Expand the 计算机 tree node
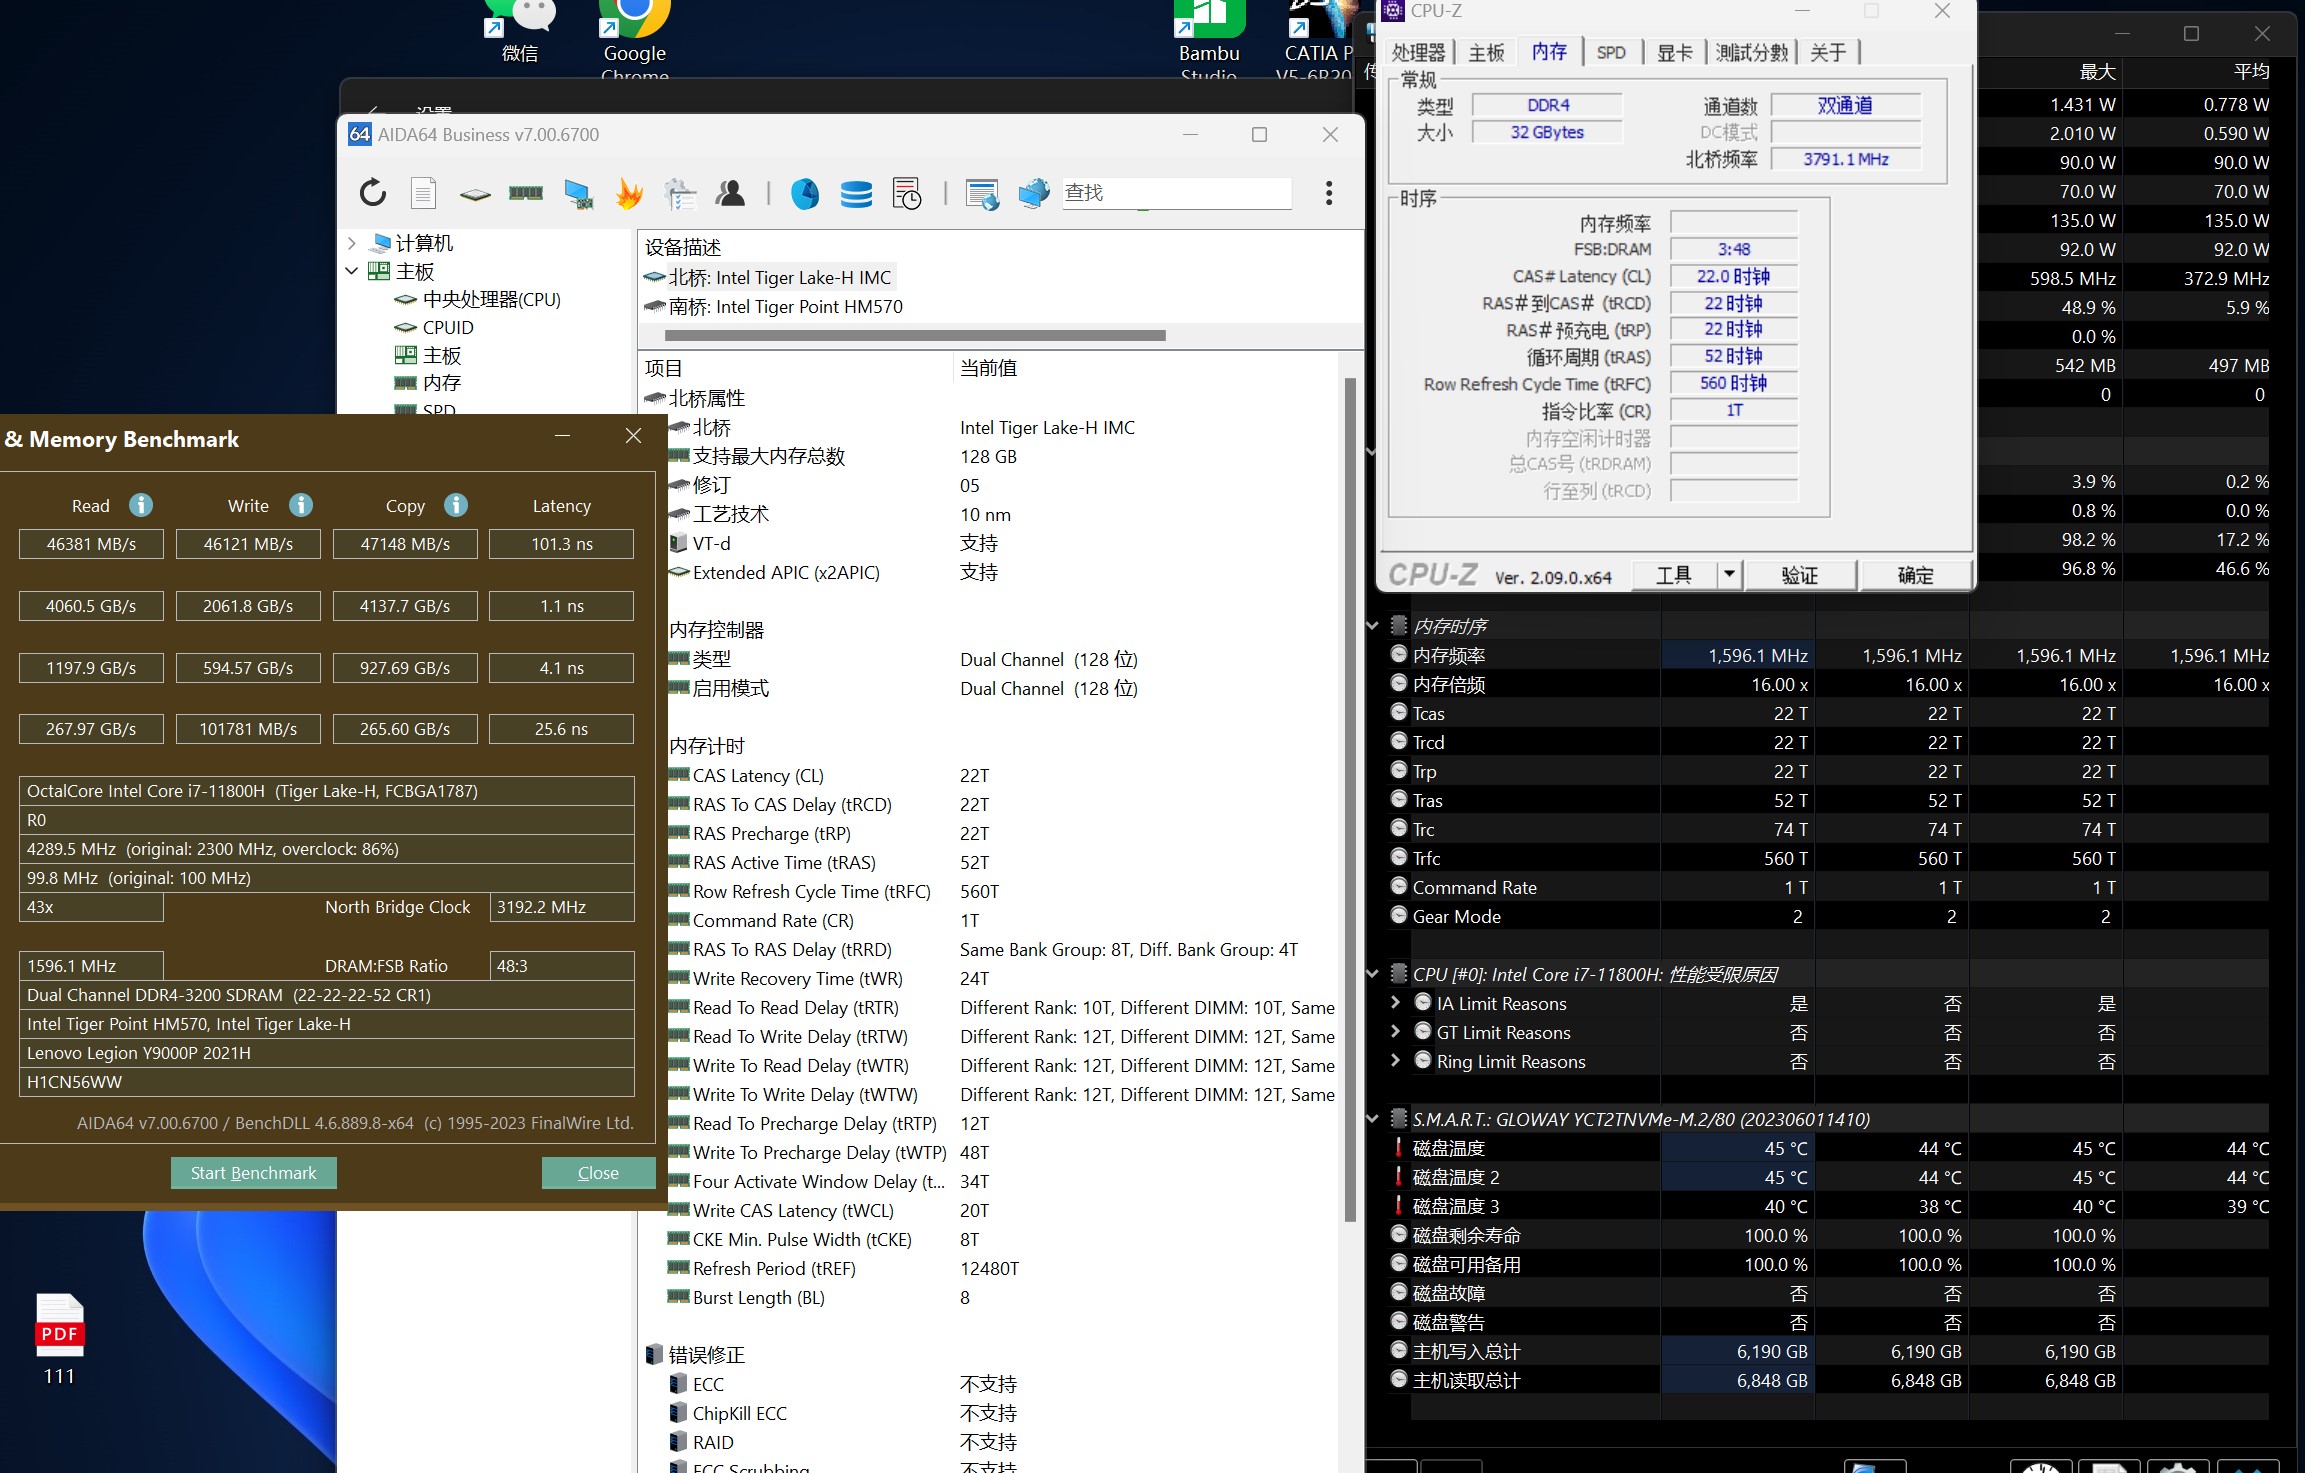Image resolution: width=2305 pixels, height=1473 pixels. (352, 243)
